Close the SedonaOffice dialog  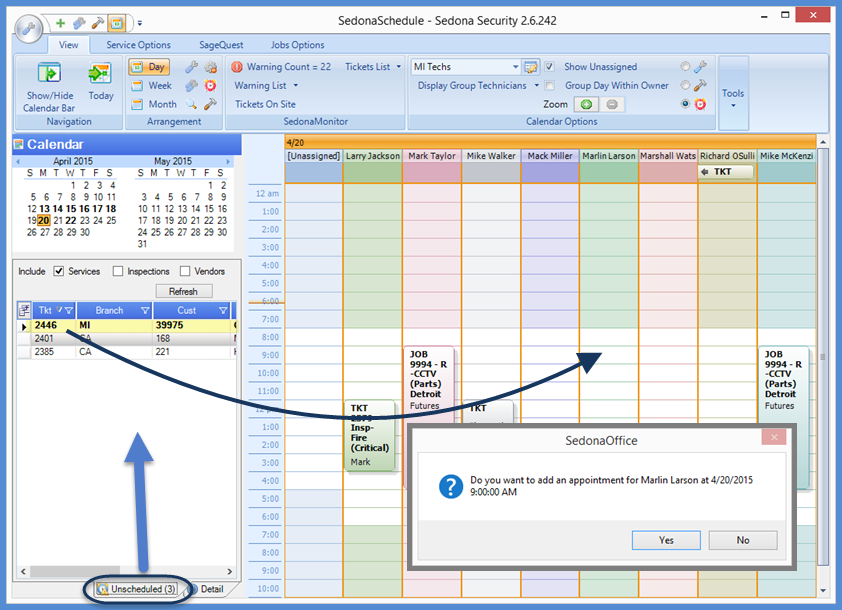tap(774, 437)
